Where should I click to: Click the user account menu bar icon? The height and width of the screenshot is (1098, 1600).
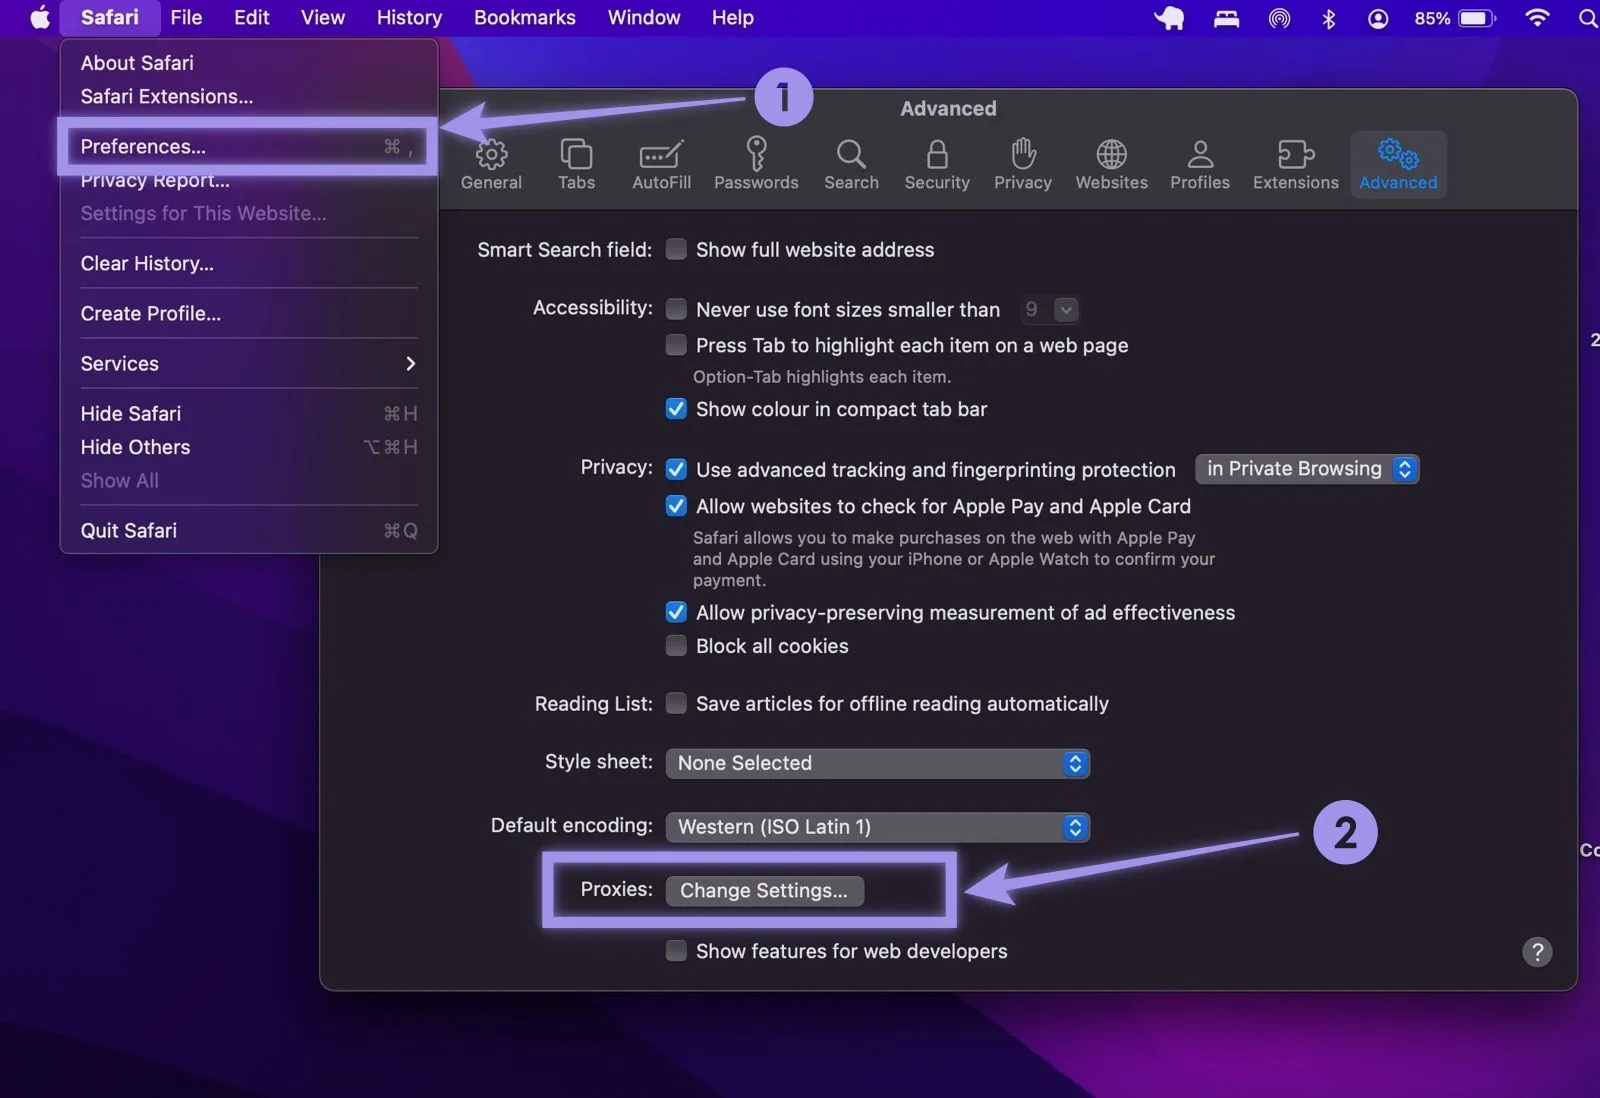(x=1378, y=18)
